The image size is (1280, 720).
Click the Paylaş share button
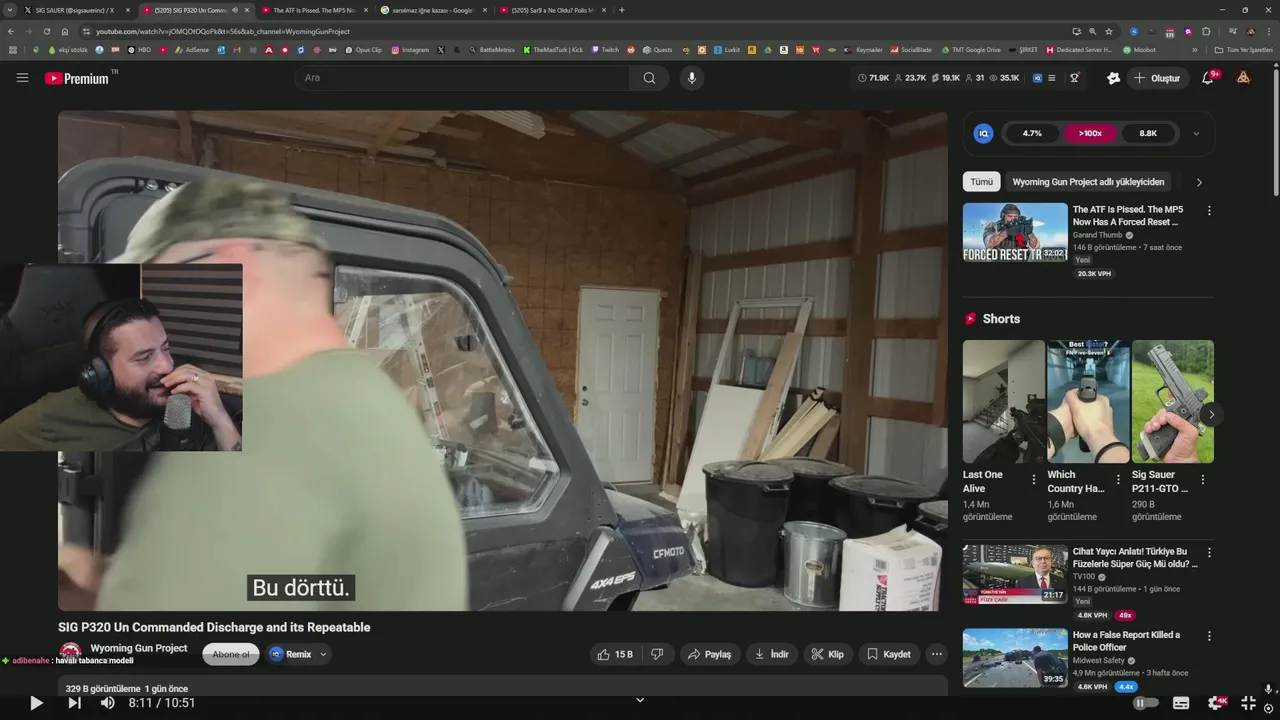tap(710, 654)
